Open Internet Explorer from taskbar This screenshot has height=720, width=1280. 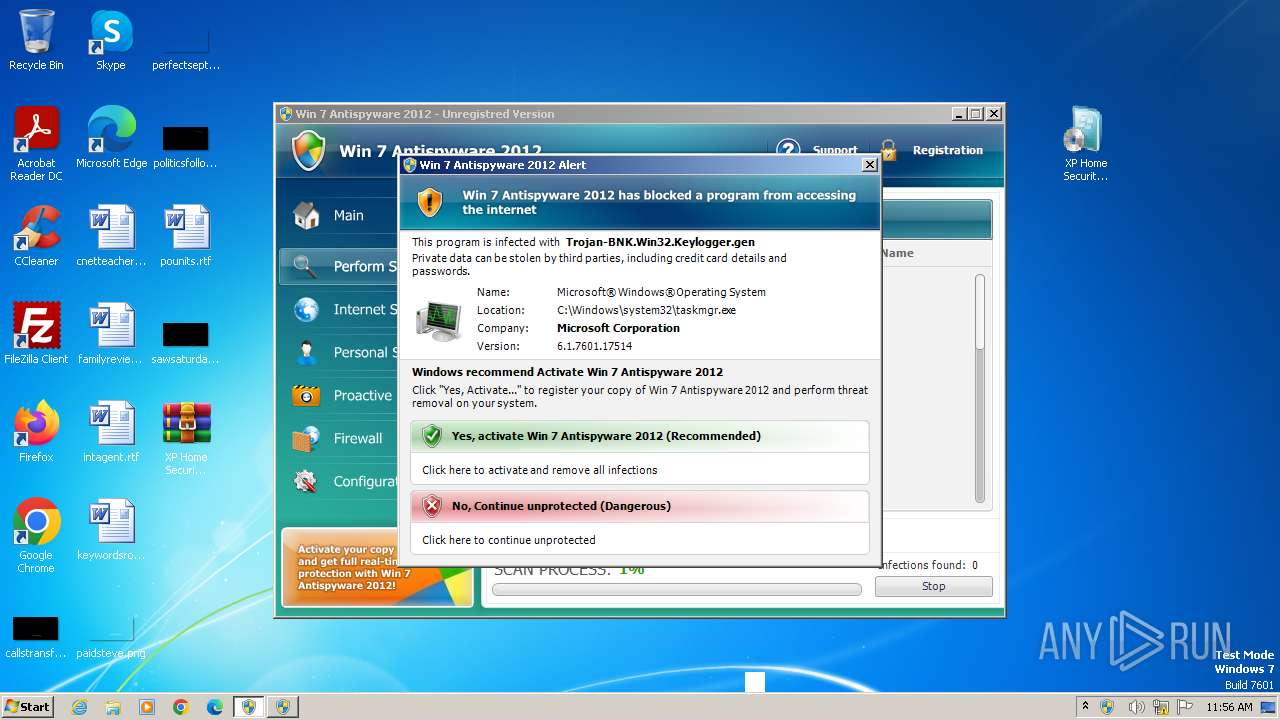pos(79,707)
